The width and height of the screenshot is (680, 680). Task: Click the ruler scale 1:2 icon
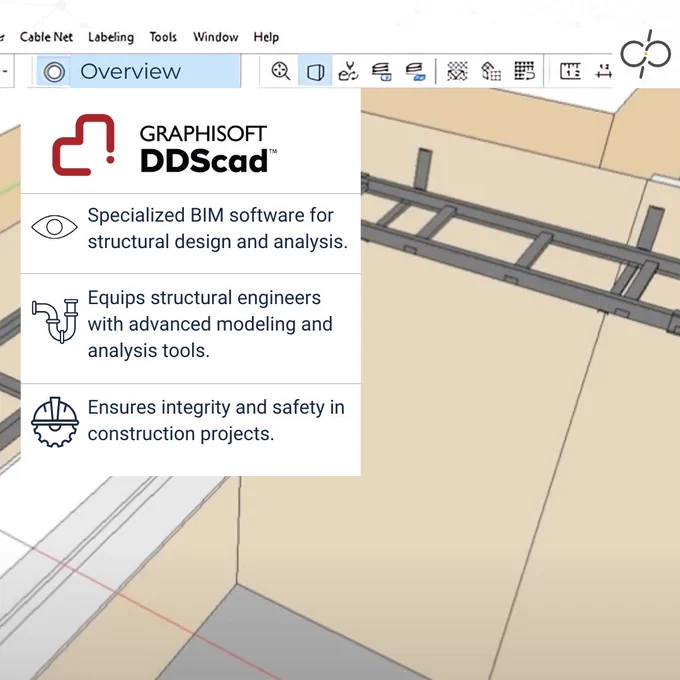pyautogui.click(x=570, y=71)
